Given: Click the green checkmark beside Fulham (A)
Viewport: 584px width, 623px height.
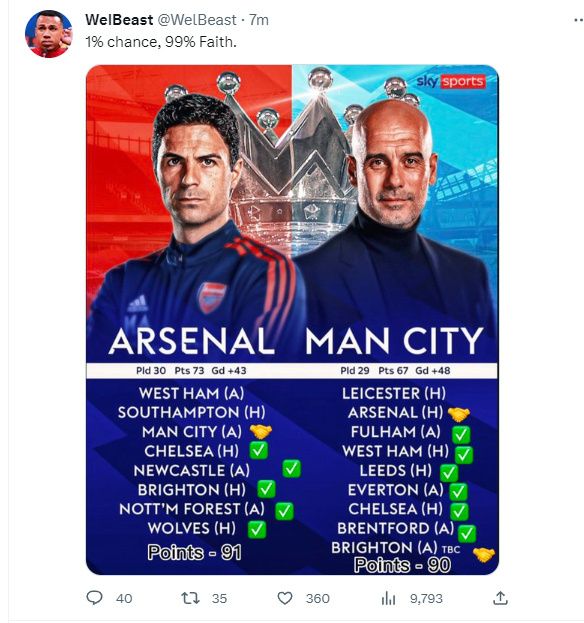Looking at the screenshot, I should point(461,434).
